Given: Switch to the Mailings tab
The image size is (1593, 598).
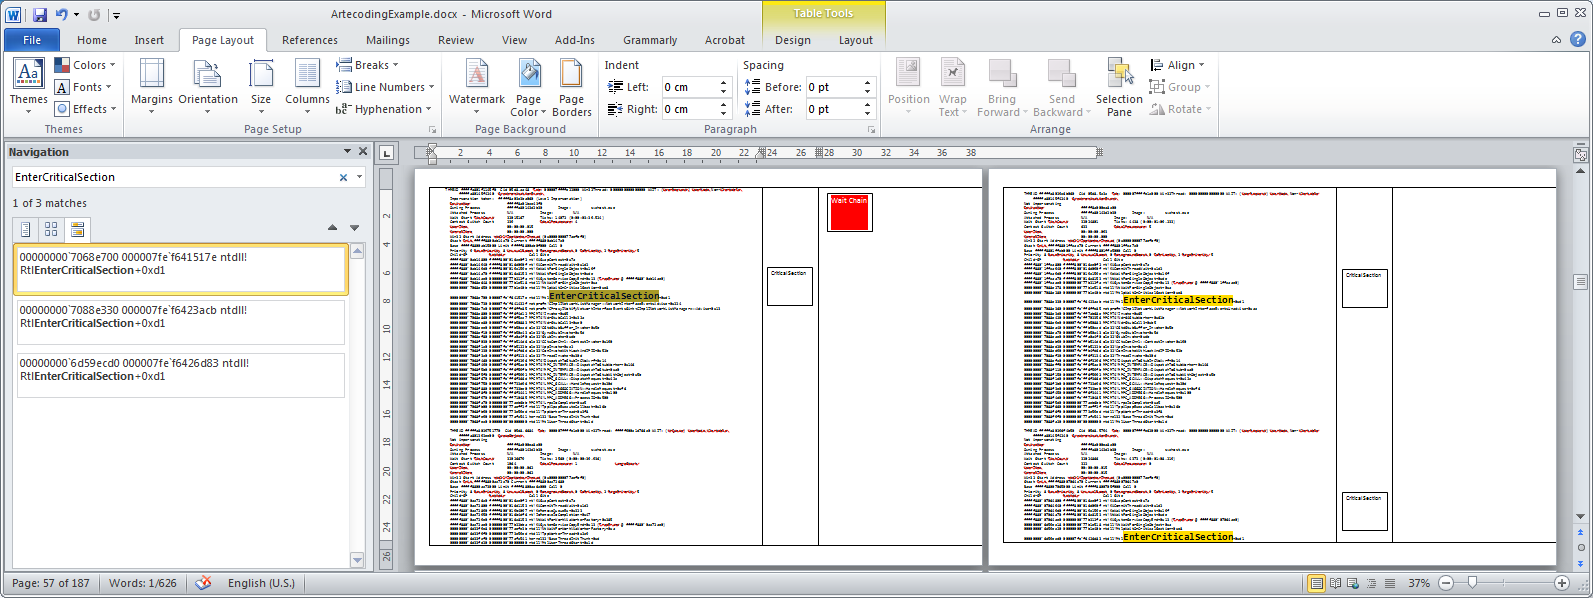Looking at the screenshot, I should pyautogui.click(x=388, y=40).
